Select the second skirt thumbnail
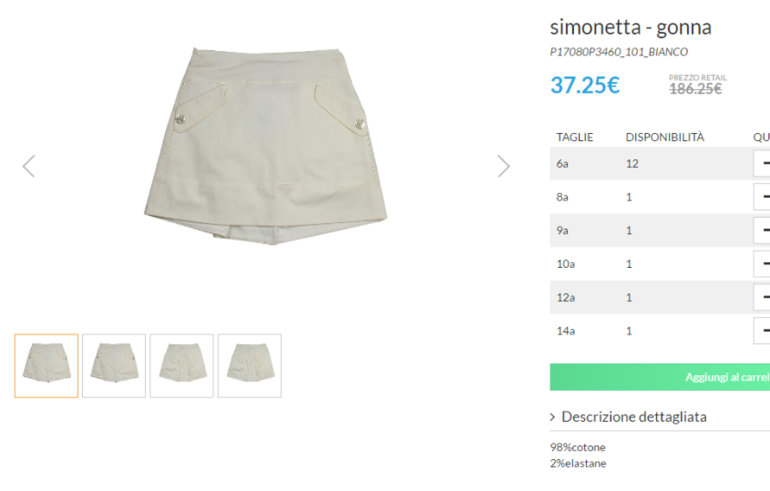770x491 pixels. [114, 366]
